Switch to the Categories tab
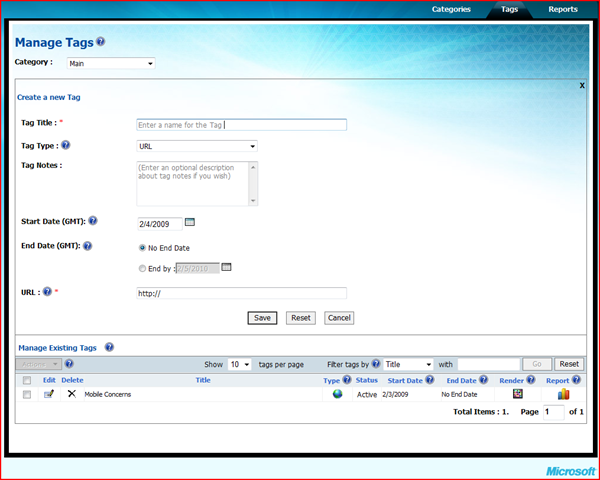The width and height of the screenshot is (600, 480). coord(451,9)
